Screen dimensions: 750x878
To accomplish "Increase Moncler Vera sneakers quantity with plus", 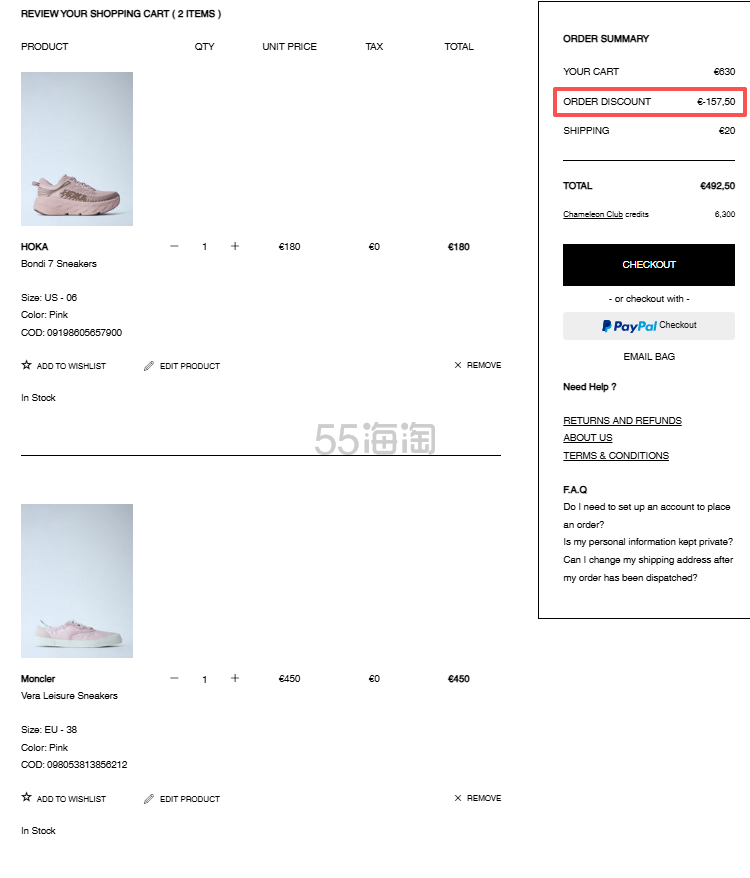I will pos(235,678).
